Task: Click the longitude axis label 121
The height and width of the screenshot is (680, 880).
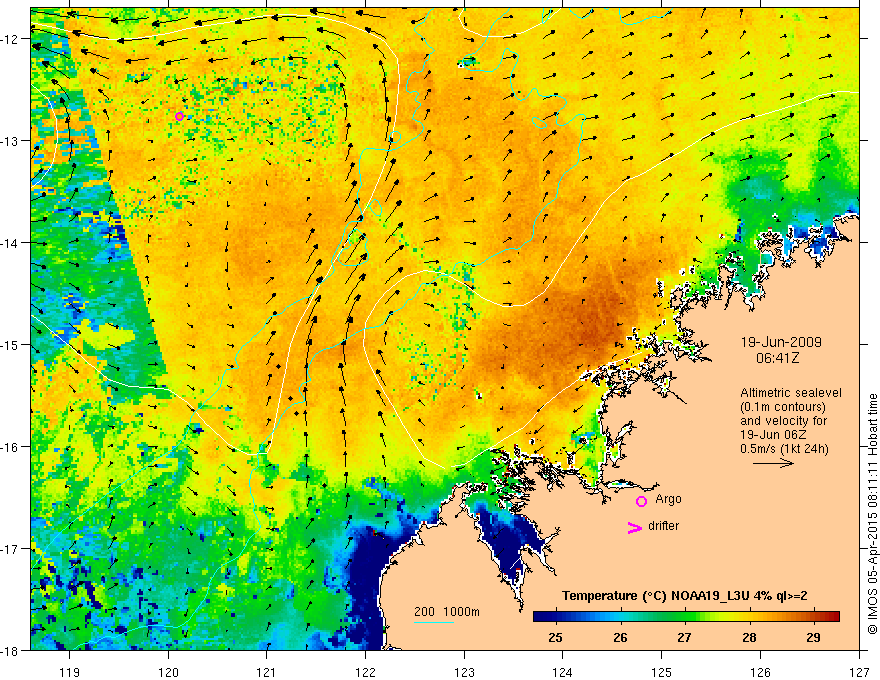Action: 267,672
